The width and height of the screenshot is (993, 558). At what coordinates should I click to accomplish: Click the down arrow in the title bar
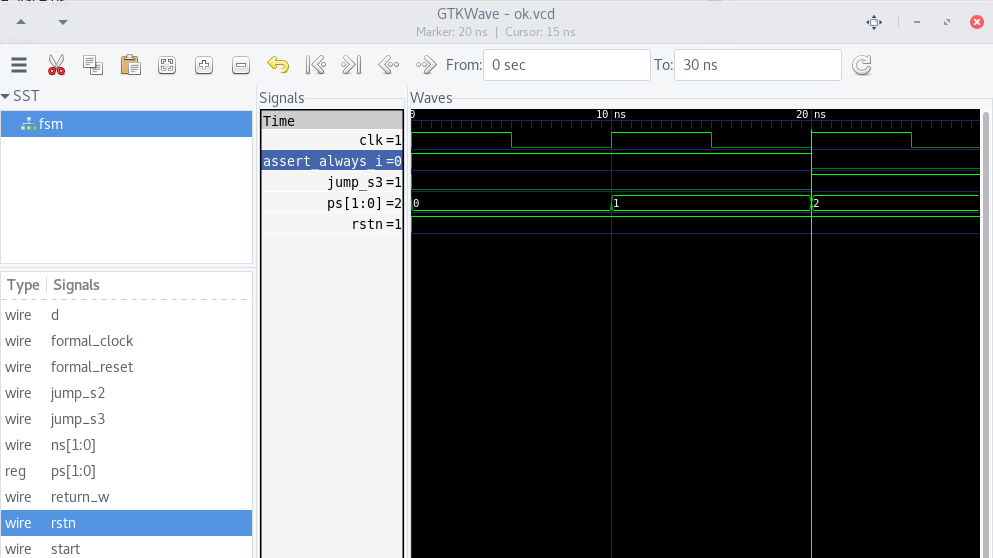point(63,22)
